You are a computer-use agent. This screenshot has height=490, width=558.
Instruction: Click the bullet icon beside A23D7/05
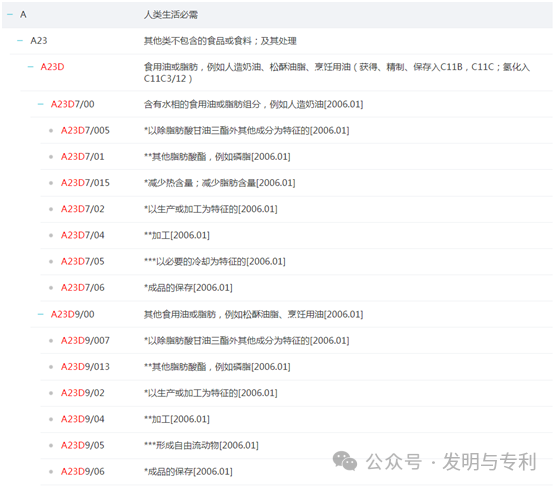click(51, 262)
